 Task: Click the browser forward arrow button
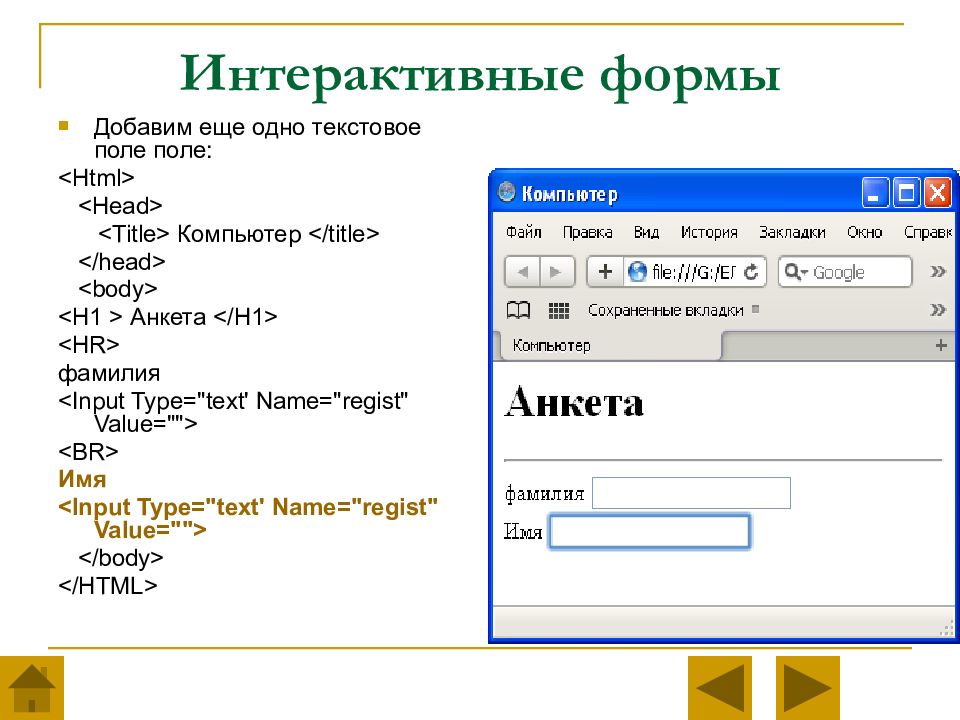tap(557, 272)
